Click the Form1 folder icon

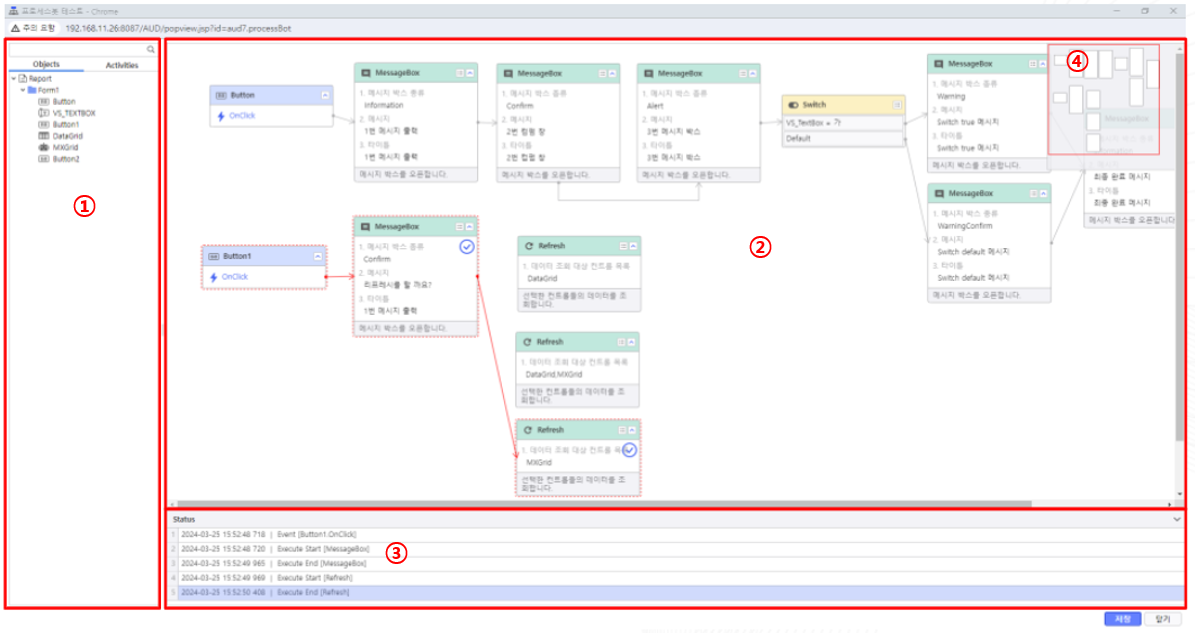tap(32, 90)
